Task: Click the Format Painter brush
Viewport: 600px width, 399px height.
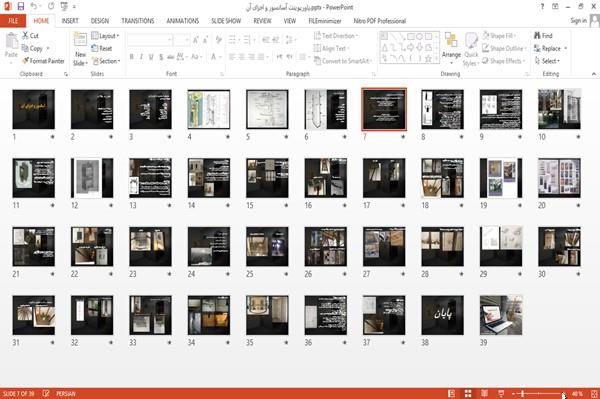Action: click(x=25, y=61)
